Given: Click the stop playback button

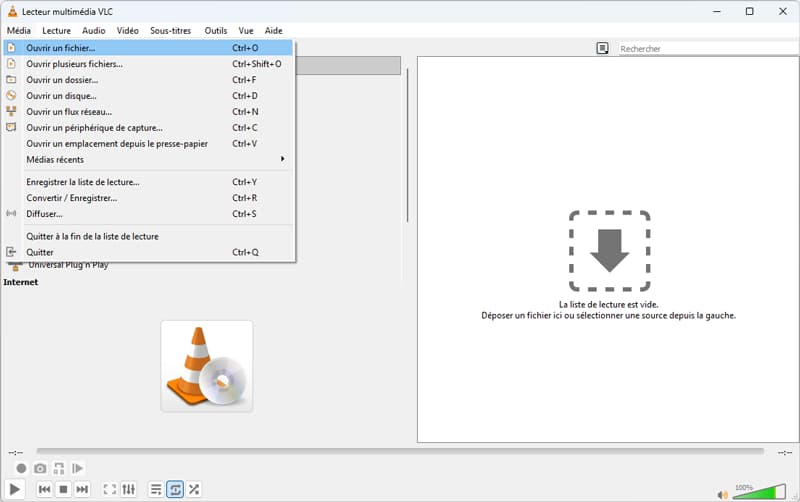Looking at the screenshot, I should [x=63, y=489].
